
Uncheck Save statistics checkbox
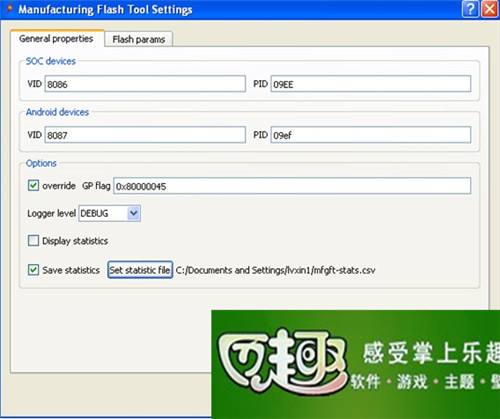click(x=33, y=270)
